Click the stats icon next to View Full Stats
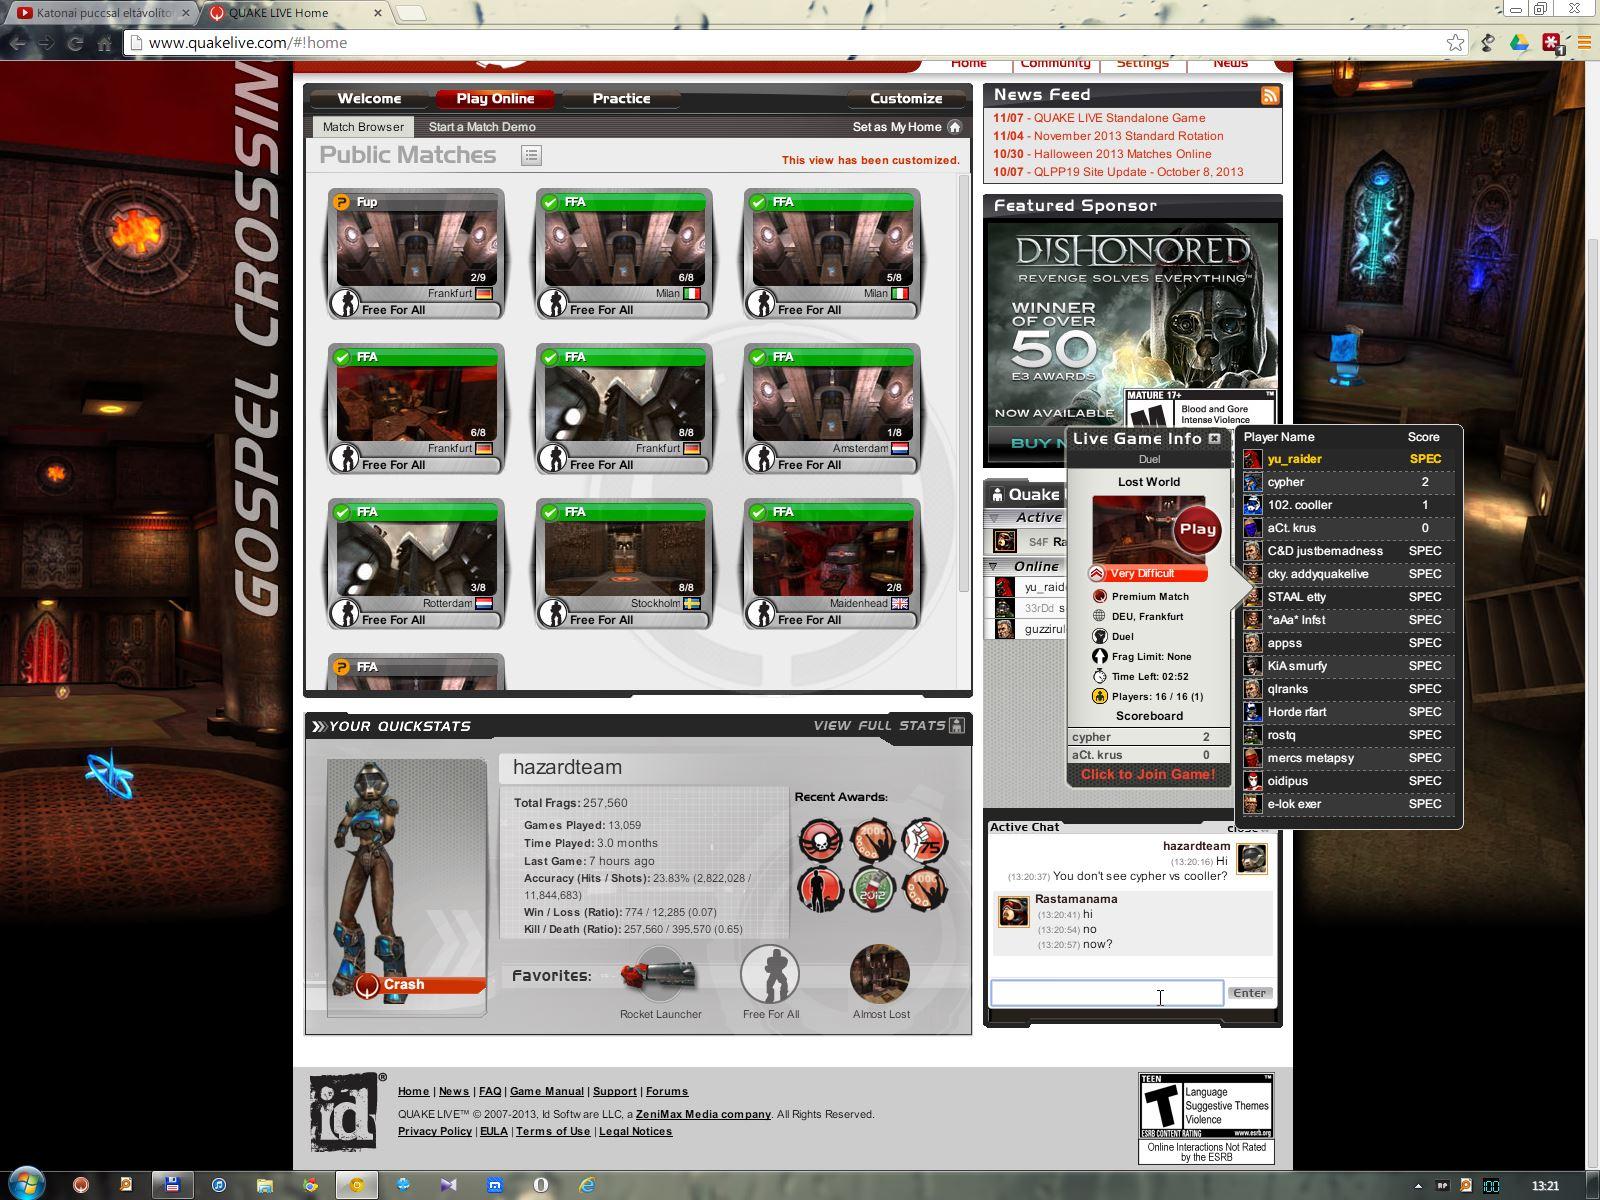This screenshot has height=1200, width=1600. coord(957,725)
